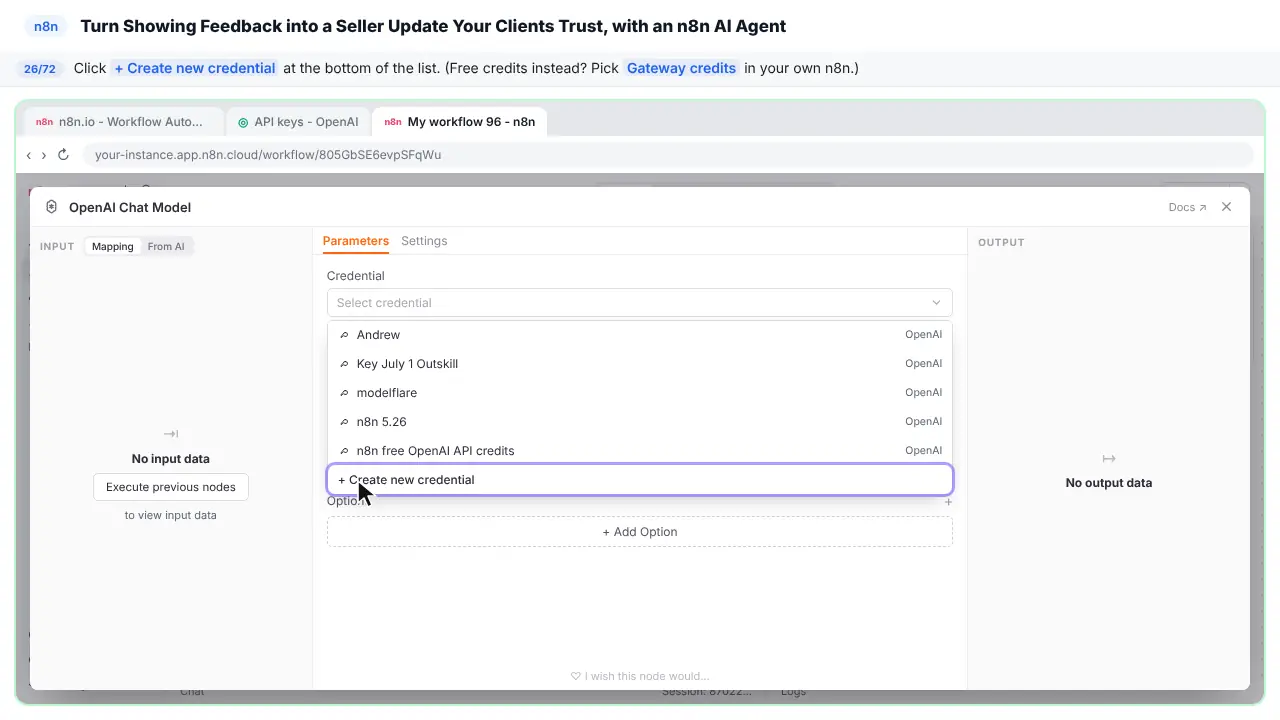Click the plus icon next to Options

coord(948,502)
